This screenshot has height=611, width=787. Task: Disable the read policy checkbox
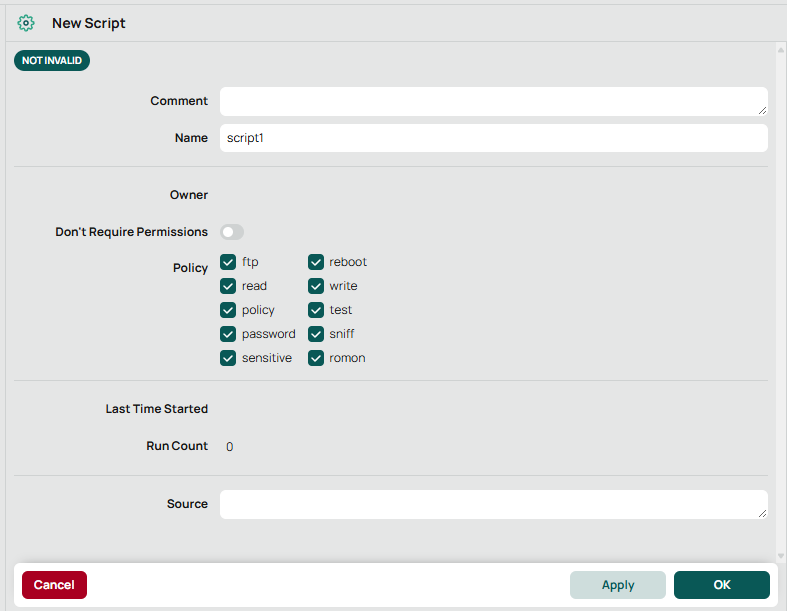click(x=228, y=286)
